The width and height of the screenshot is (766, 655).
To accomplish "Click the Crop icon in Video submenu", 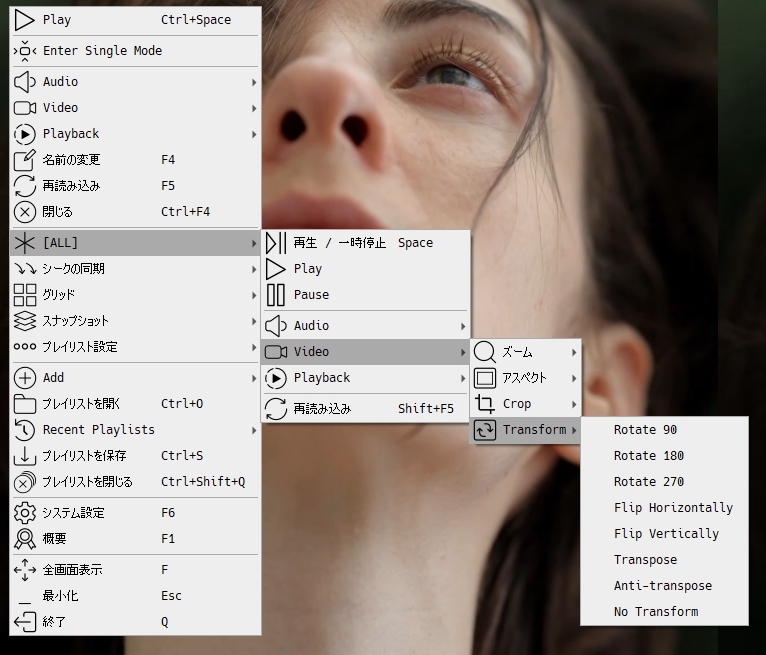I will coord(485,404).
